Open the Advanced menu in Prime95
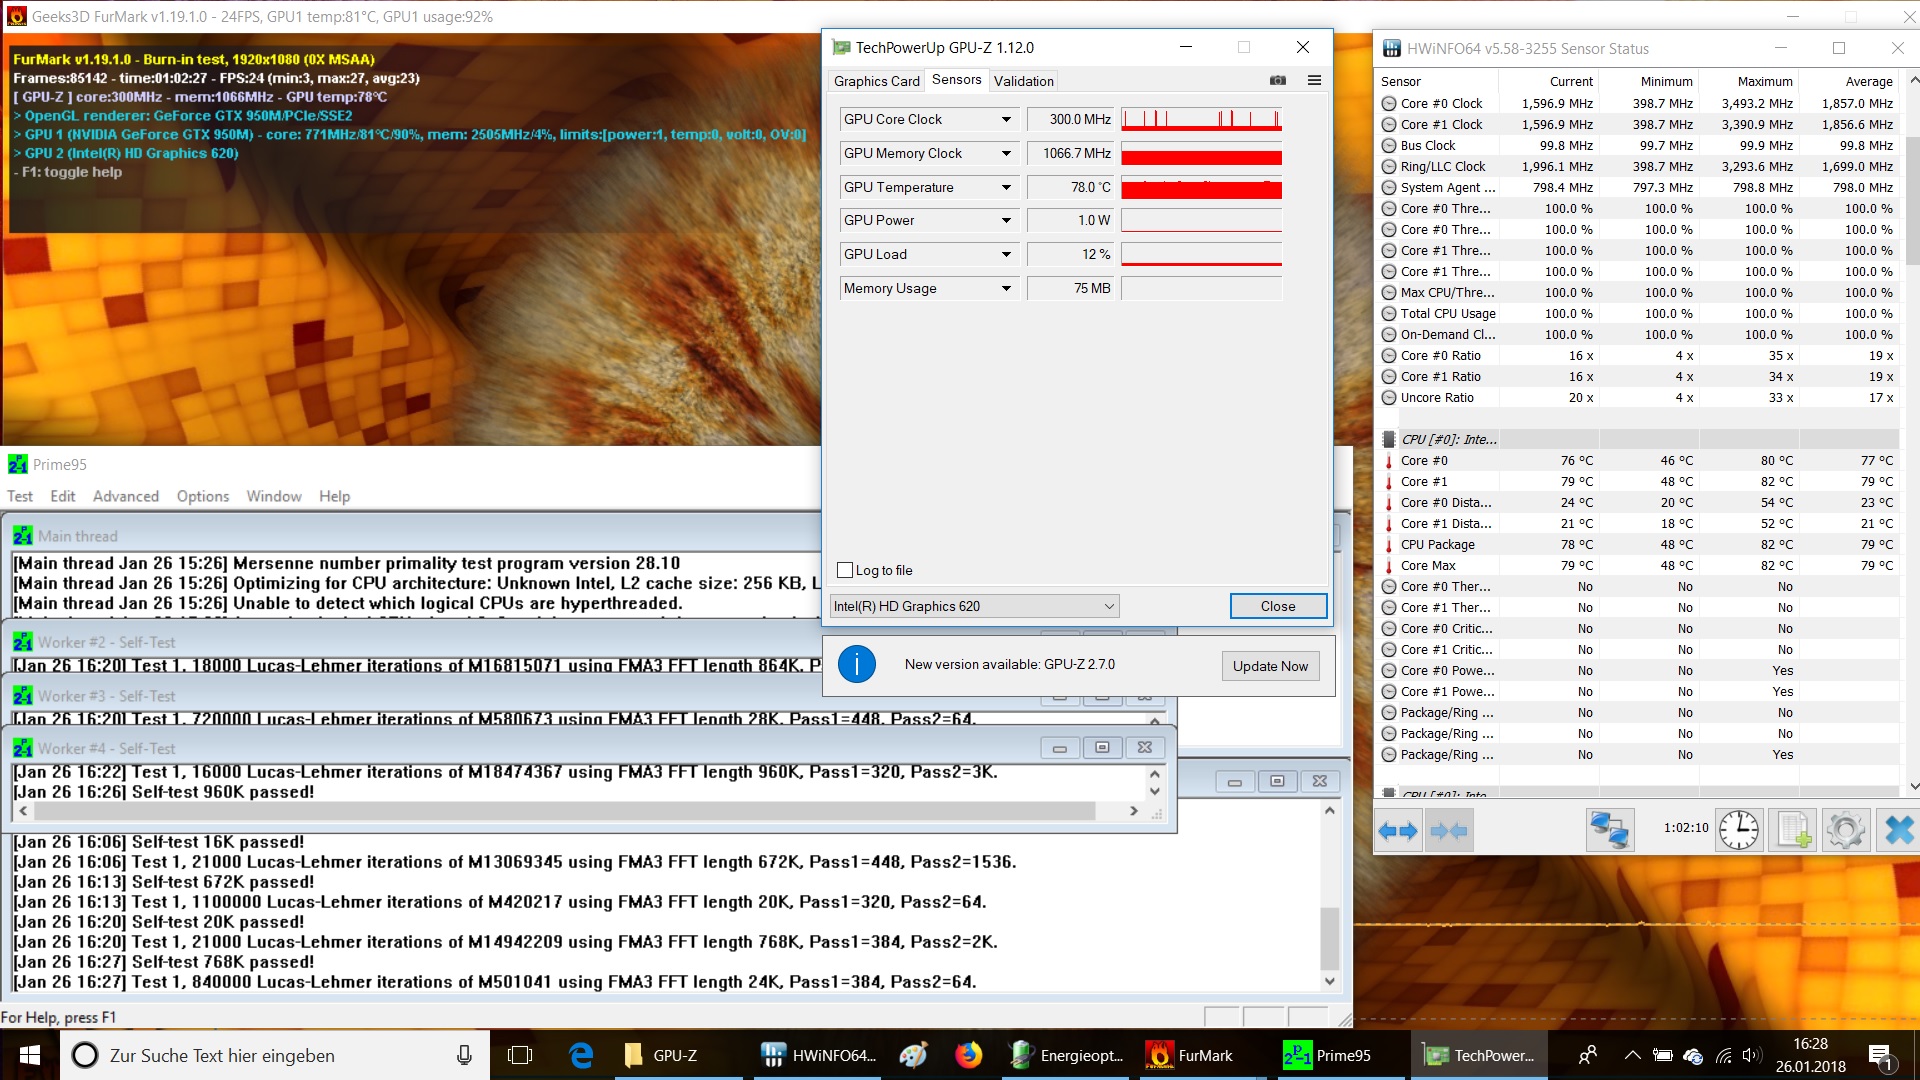The height and width of the screenshot is (1080, 1920). tap(126, 496)
